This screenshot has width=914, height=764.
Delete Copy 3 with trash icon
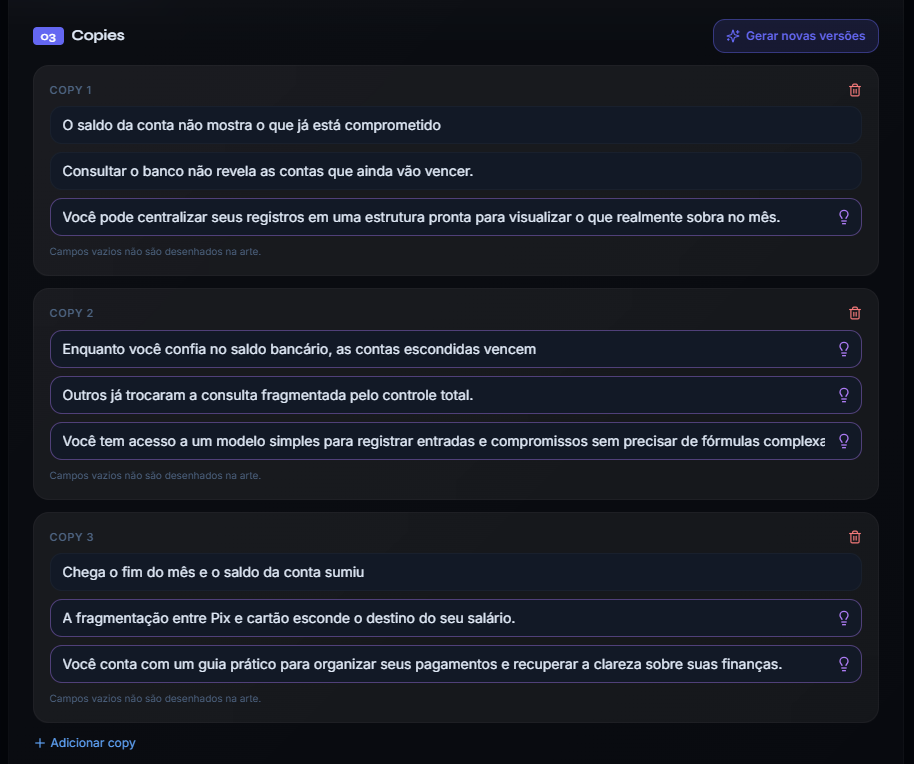point(855,537)
